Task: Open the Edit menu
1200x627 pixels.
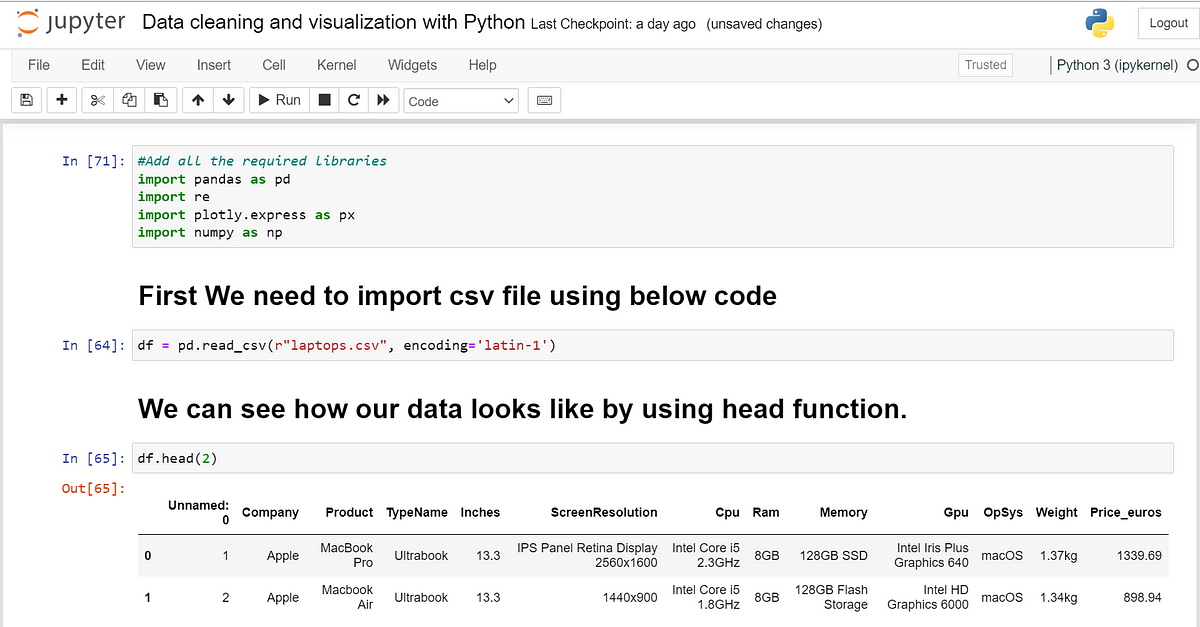Action: coord(93,65)
